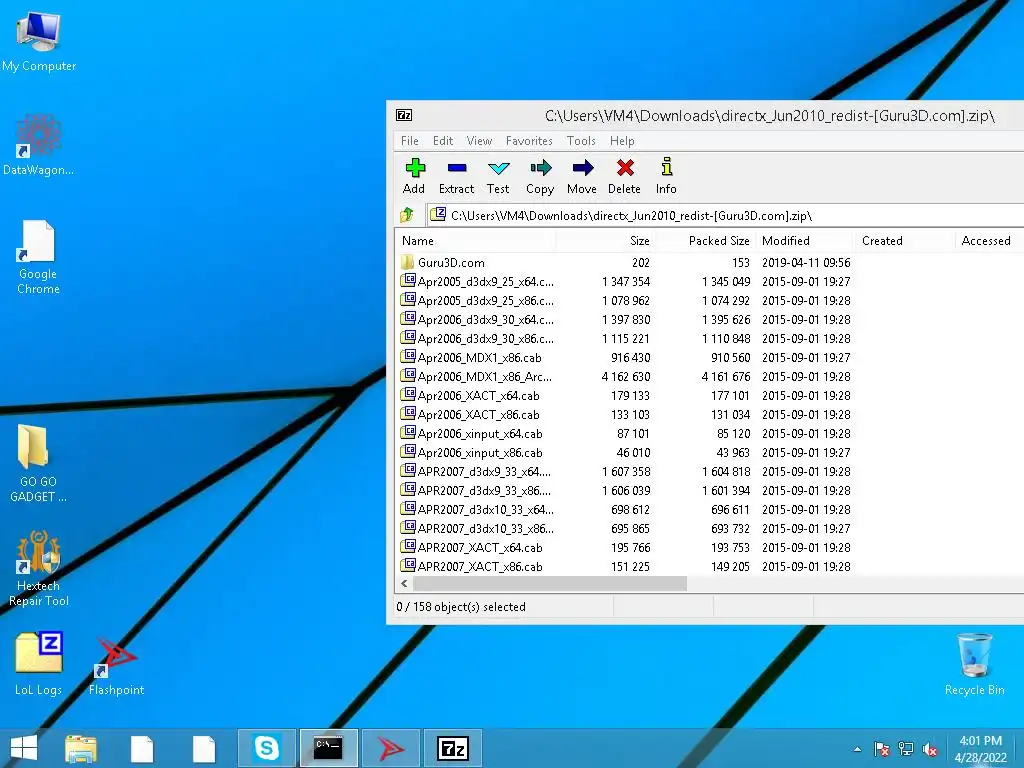
Task: Click the scroll left arrow
Action: (404, 583)
